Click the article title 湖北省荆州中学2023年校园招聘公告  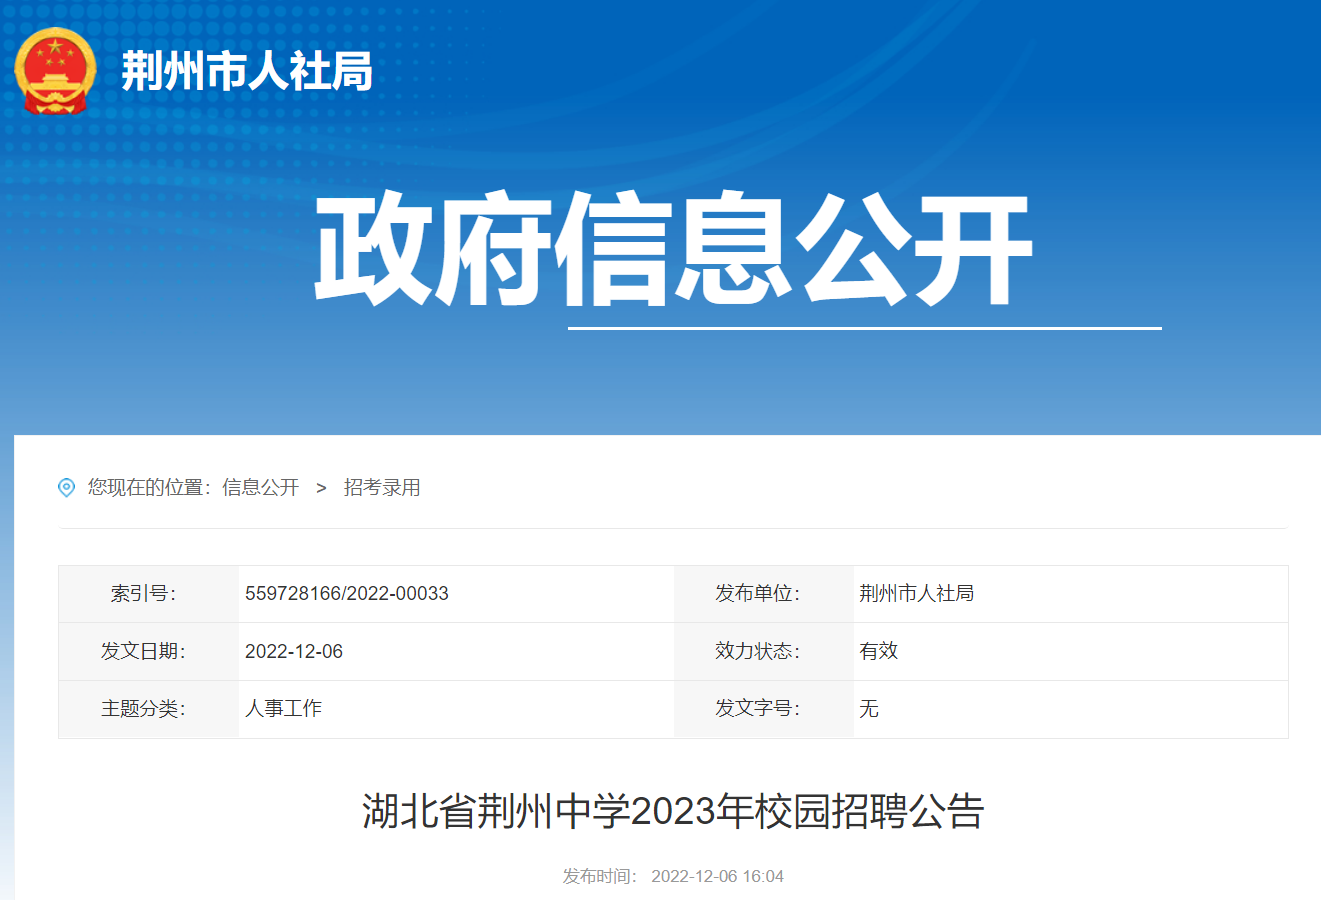(673, 811)
